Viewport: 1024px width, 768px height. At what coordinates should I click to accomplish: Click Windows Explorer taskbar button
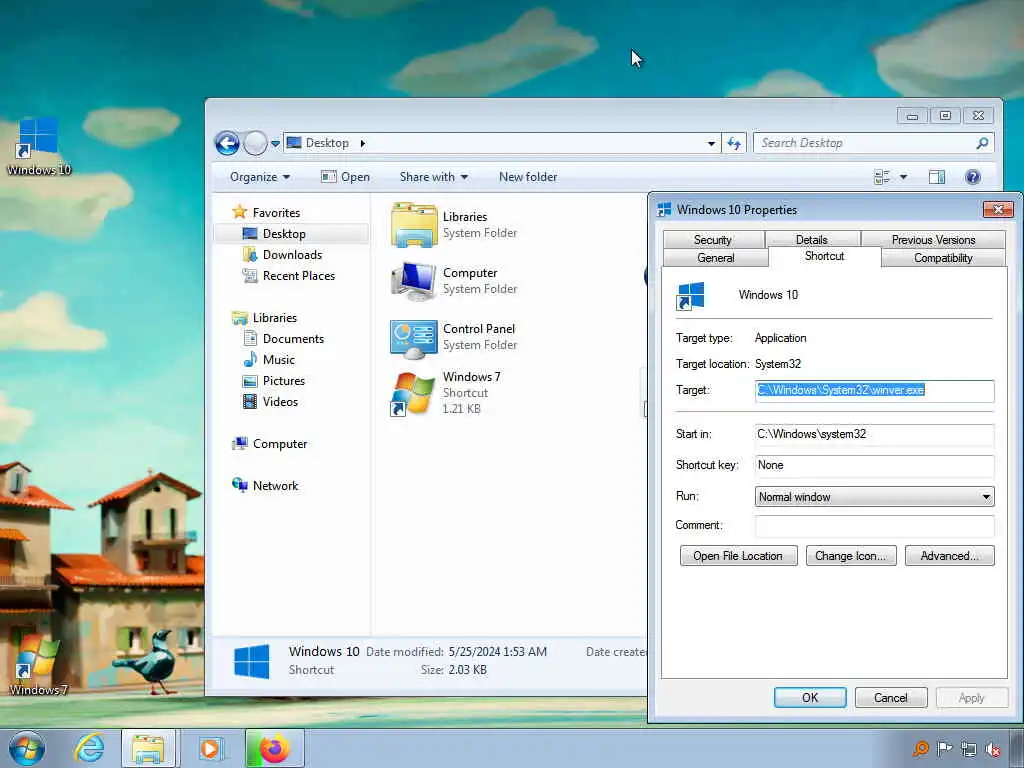pyautogui.click(x=148, y=748)
